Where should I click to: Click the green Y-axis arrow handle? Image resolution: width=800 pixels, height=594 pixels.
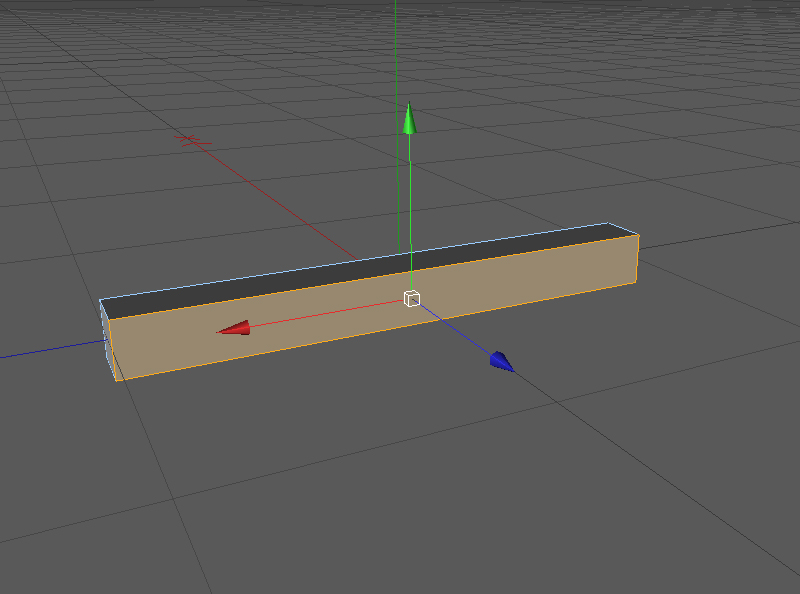point(409,118)
